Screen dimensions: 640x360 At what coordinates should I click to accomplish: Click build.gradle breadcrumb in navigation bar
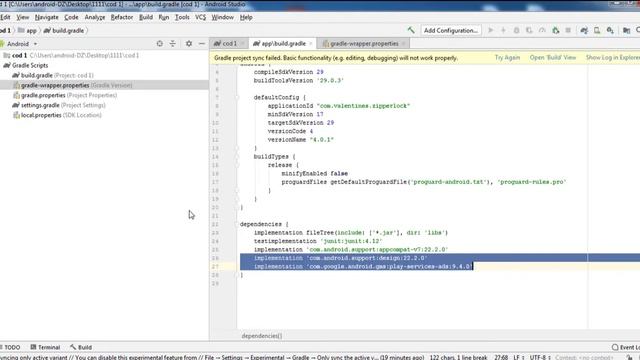pyautogui.click(x=64, y=31)
